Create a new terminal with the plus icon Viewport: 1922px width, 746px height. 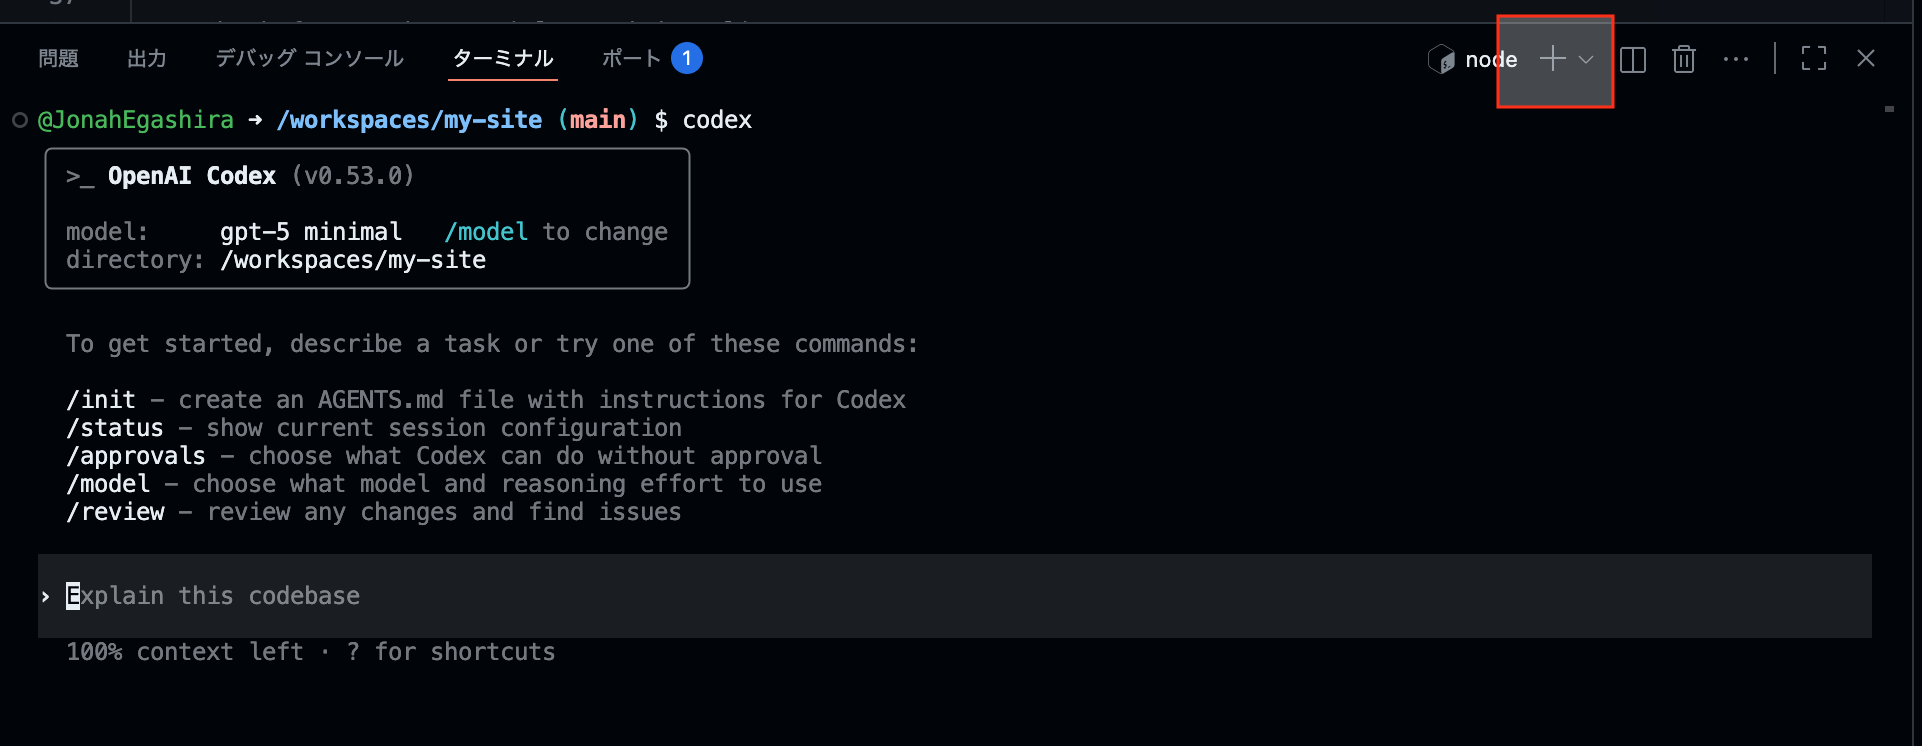coord(1551,59)
